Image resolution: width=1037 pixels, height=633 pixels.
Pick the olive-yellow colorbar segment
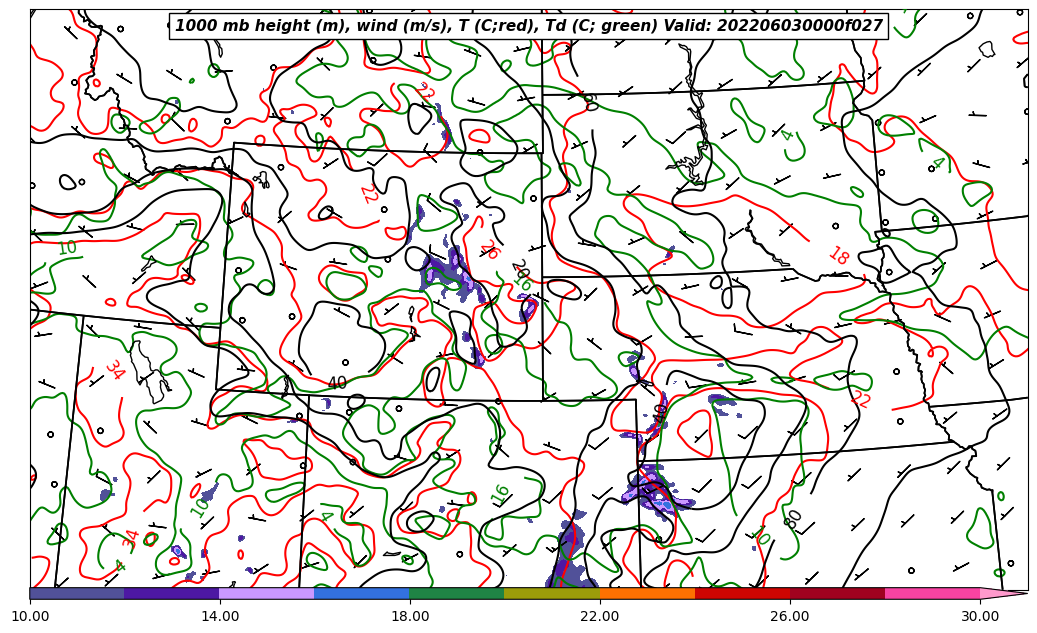click(x=551, y=593)
